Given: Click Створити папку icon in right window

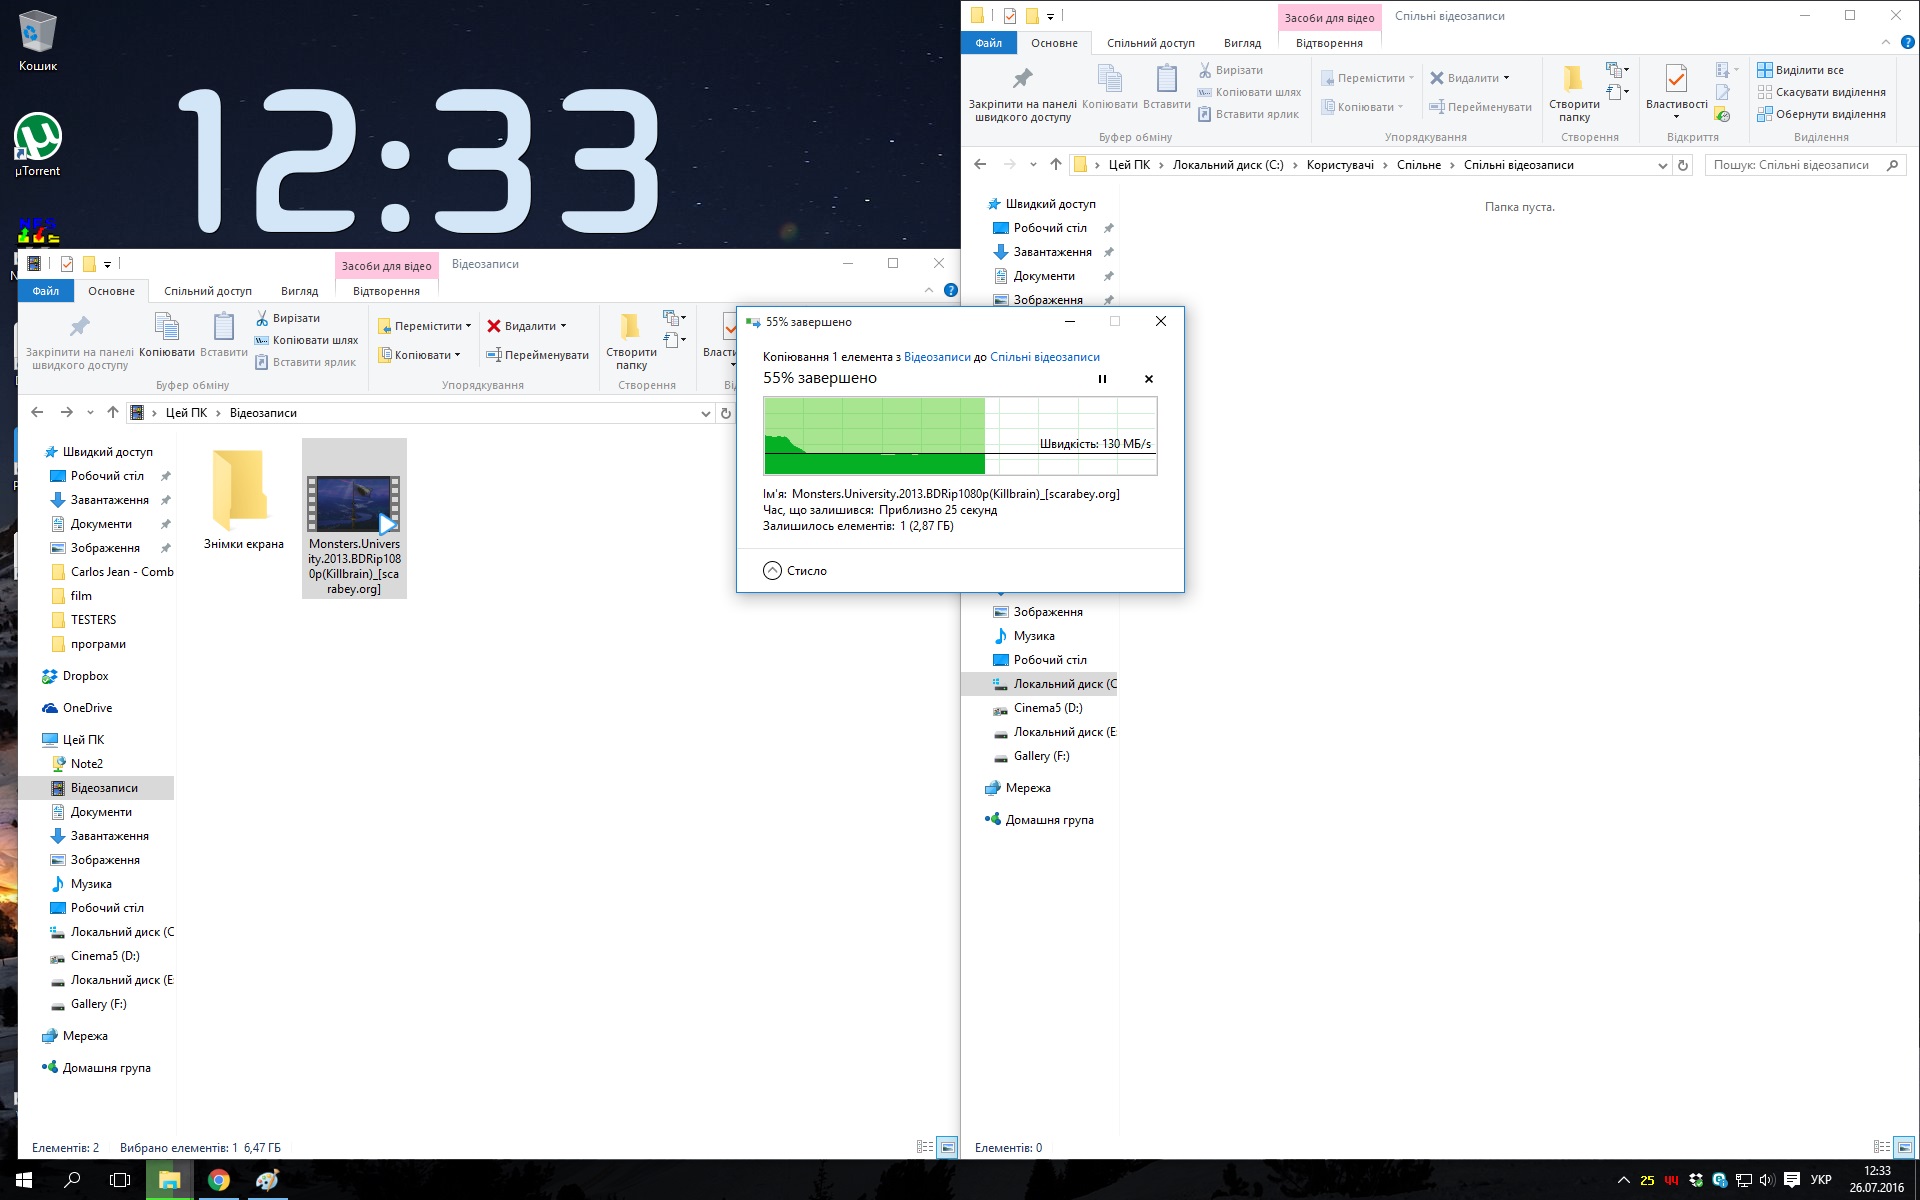Looking at the screenshot, I should click(1573, 80).
